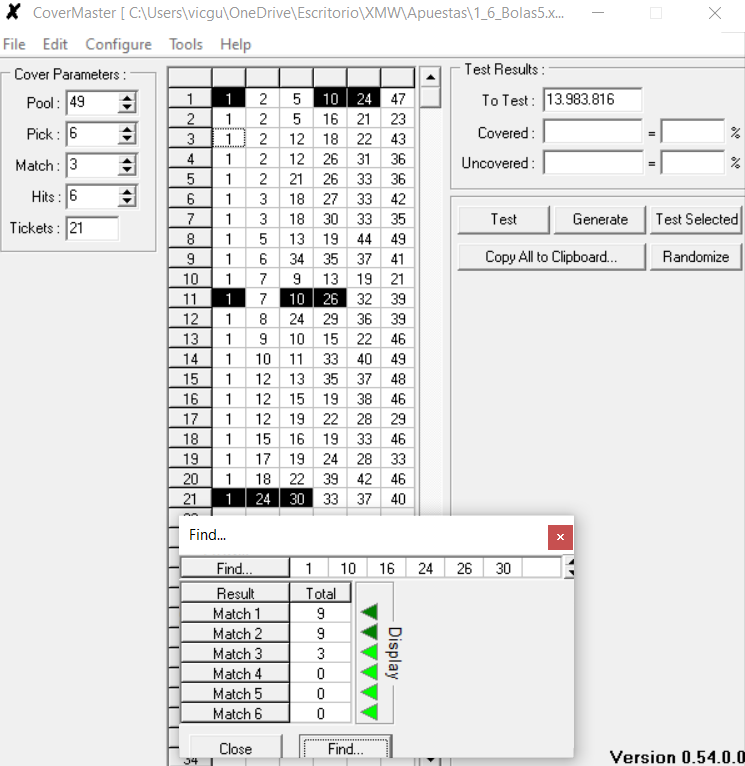Click the Match 1 total value 9
The width and height of the screenshot is (745, 766).
[320, 613]
